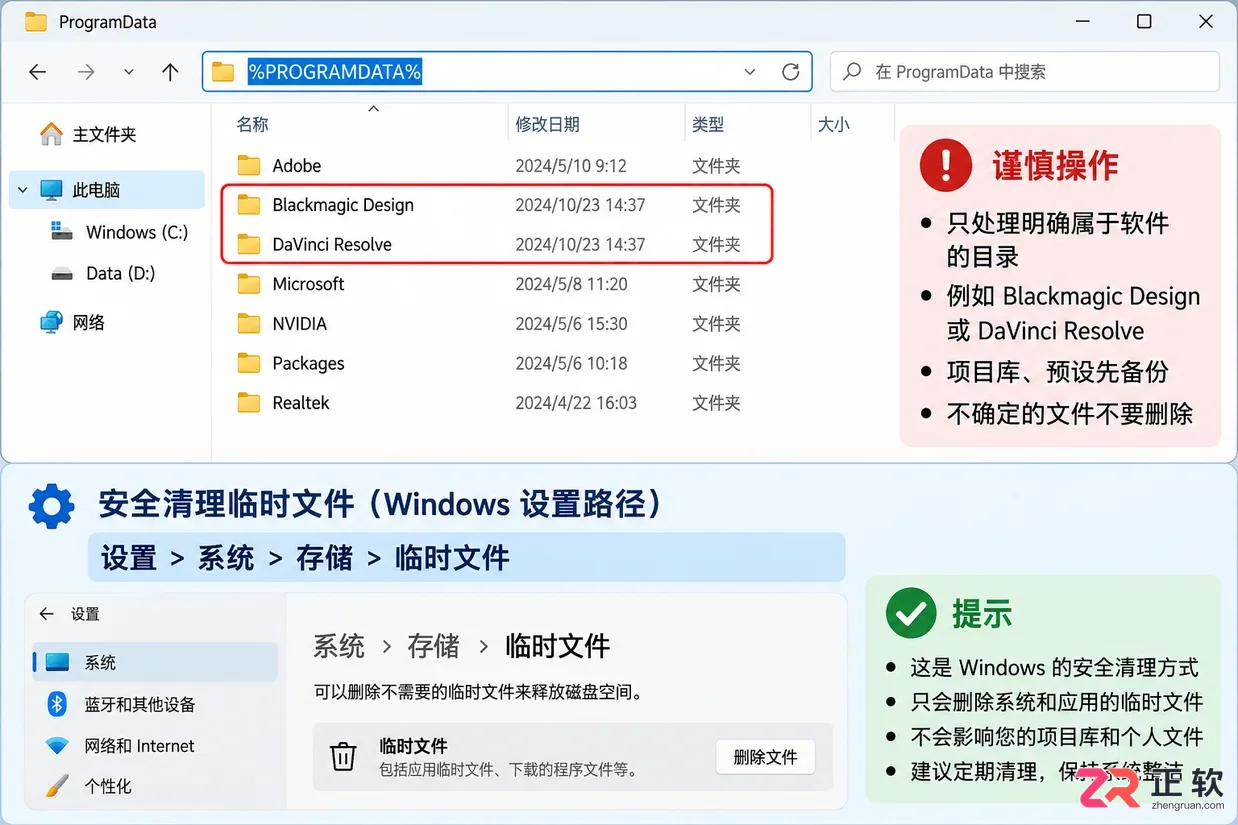This screenshot has height=825, width=1238.
Task: Open Data (D:) drive
Action: coord(103,273)
